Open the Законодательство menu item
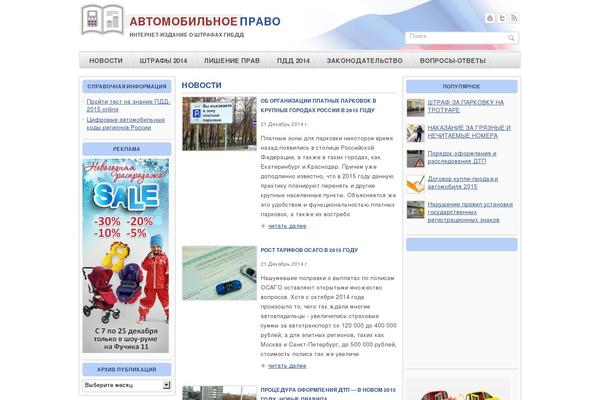 click(365, 60)
